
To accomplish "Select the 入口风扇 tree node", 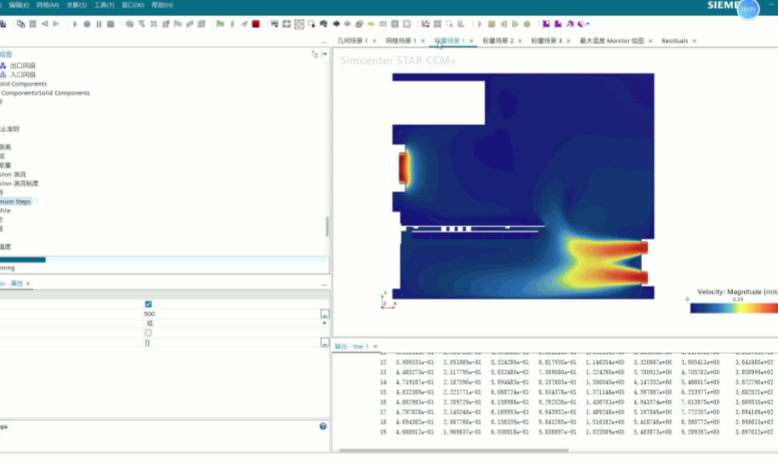I will click(23, 74).
